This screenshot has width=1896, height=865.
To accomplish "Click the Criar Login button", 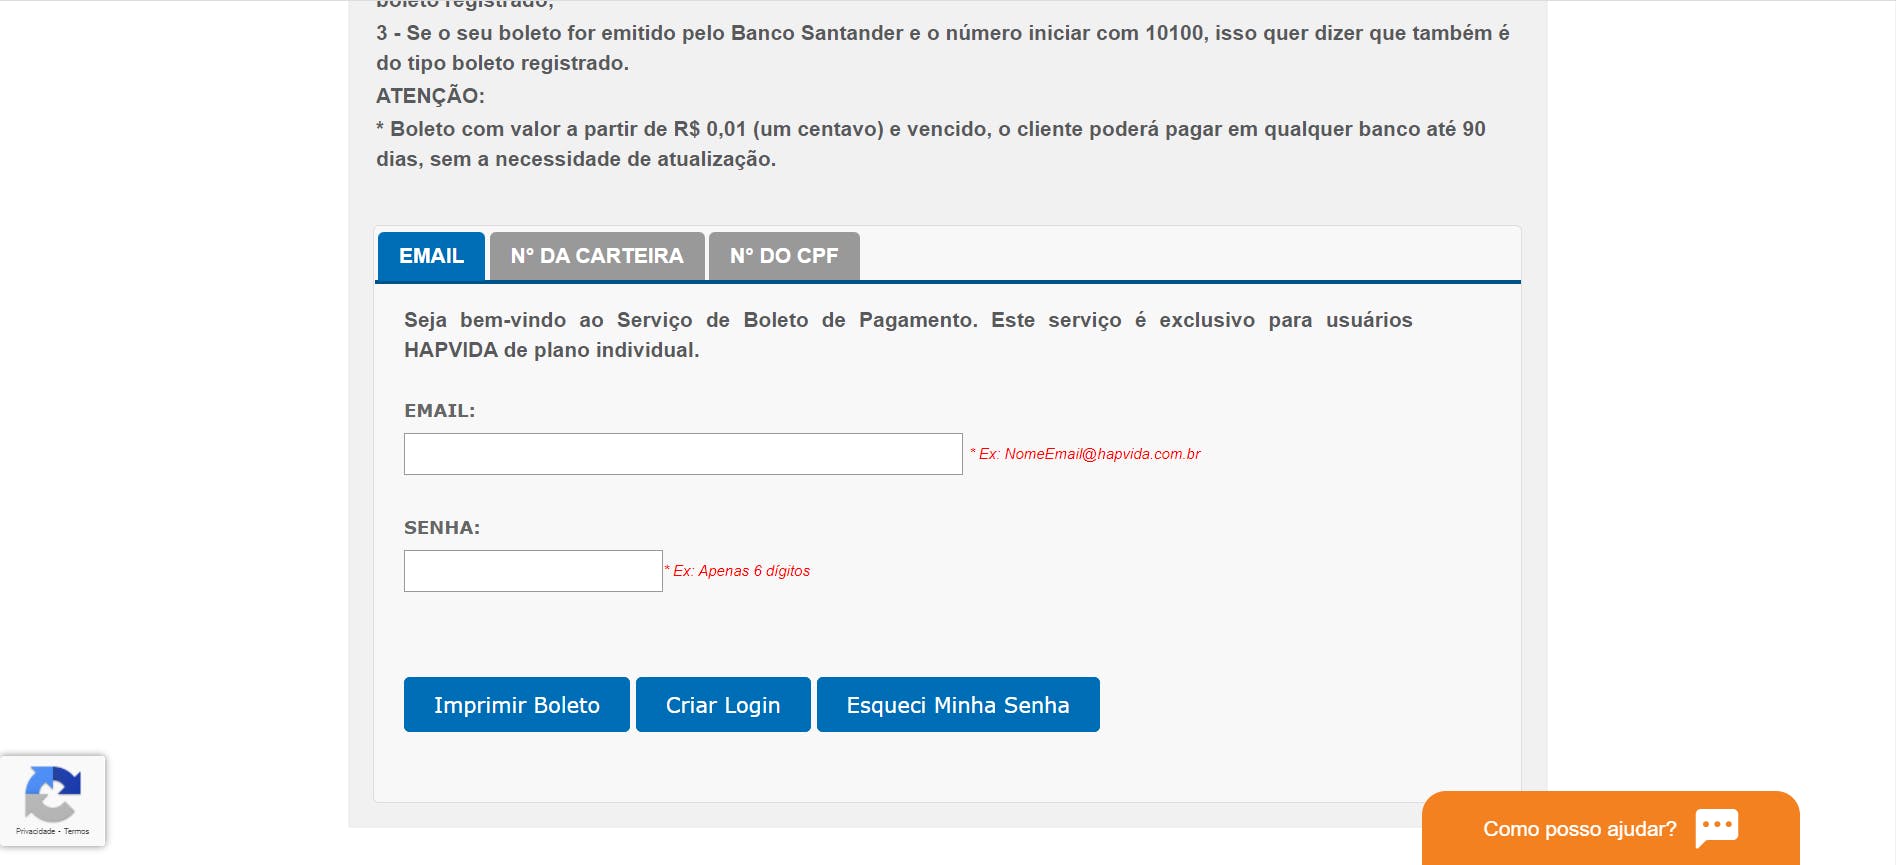I will [x=723, y=705].
